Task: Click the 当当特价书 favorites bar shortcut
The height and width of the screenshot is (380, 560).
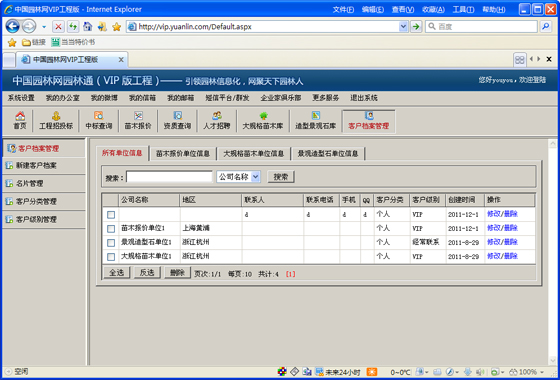Action: coord(74,42)
